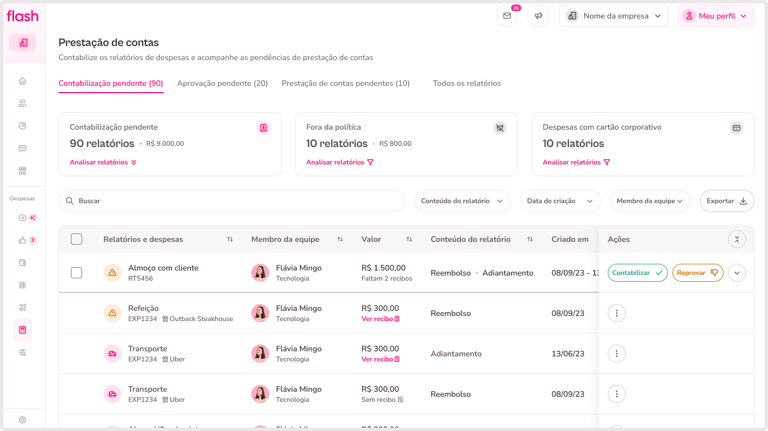Open the Conteúdo do relatório filter dropdown

(x=462, y=201)
